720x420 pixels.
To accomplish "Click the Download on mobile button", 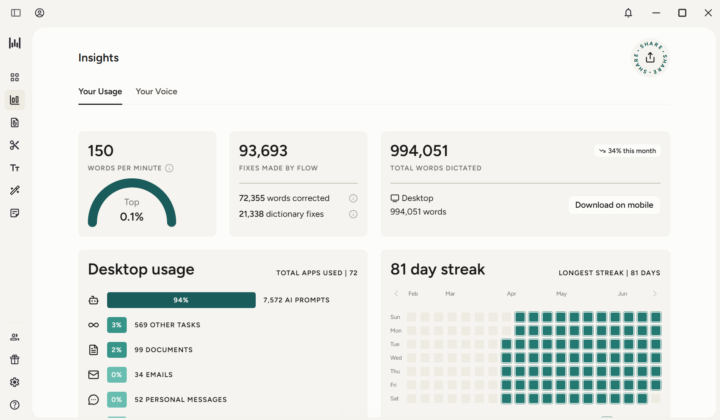I will point(614,205).
